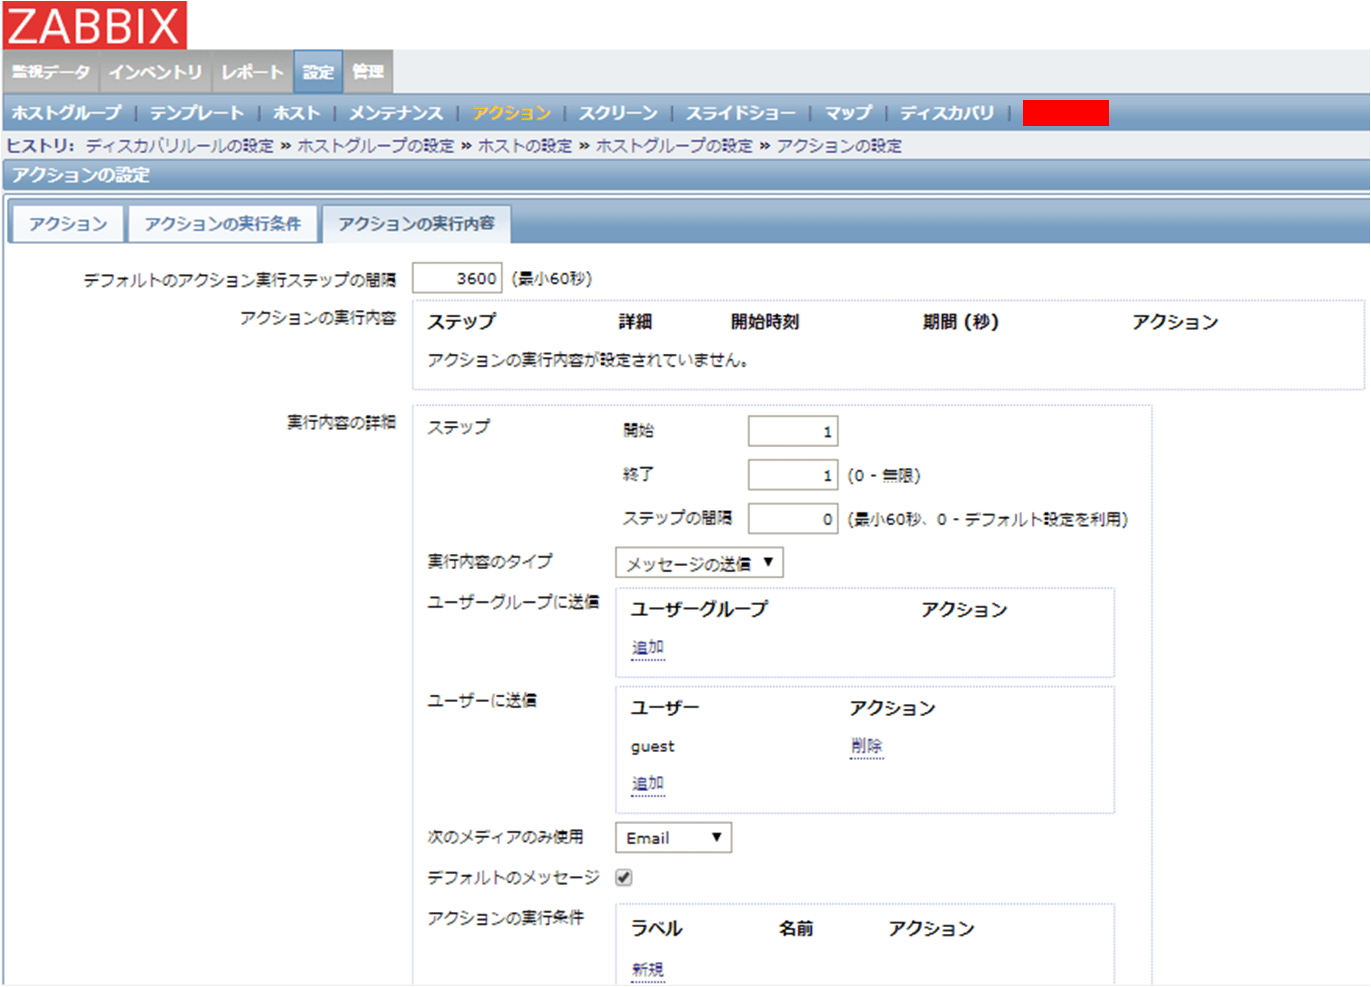The height and width of the screenshot is (987, 1371).
Task: Click the アクションの実行内容が設定されていません message
Action: (x=588, y=360)
